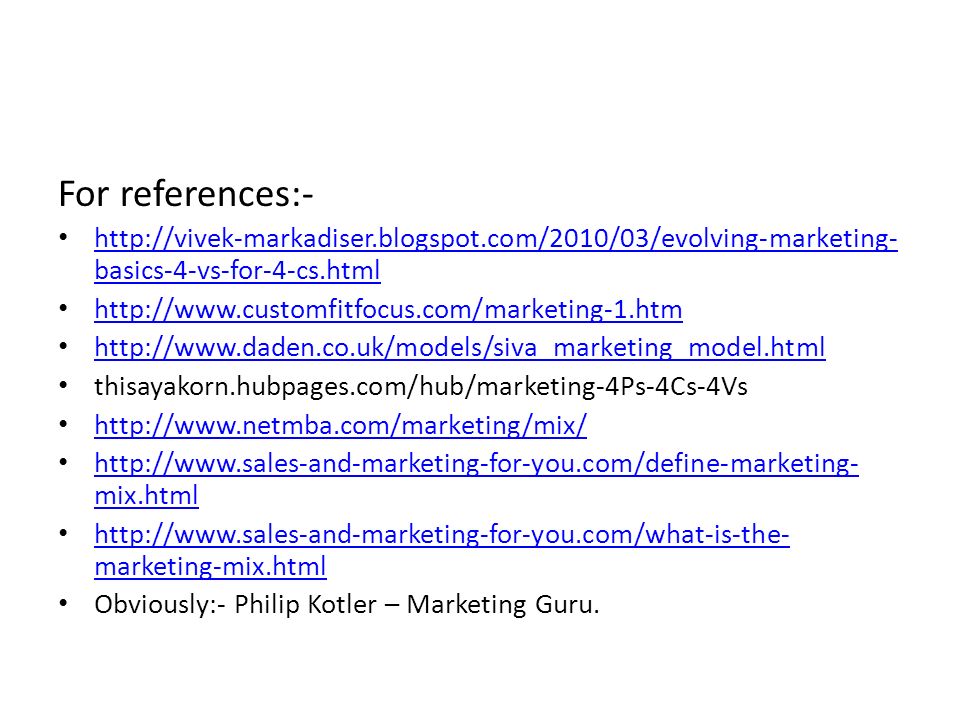Click the bullet before the define-marketing link
Image resolution: width=960 pixels, height=720 pixels.
click(64, 462)
